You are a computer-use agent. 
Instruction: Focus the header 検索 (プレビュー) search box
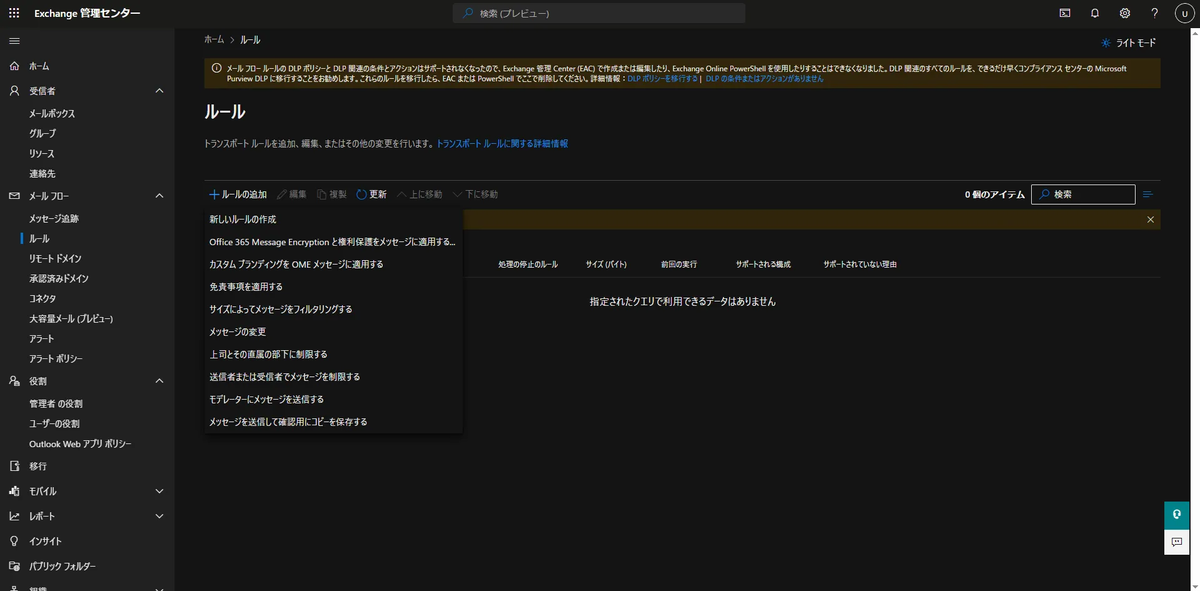[x=599, y=13]
